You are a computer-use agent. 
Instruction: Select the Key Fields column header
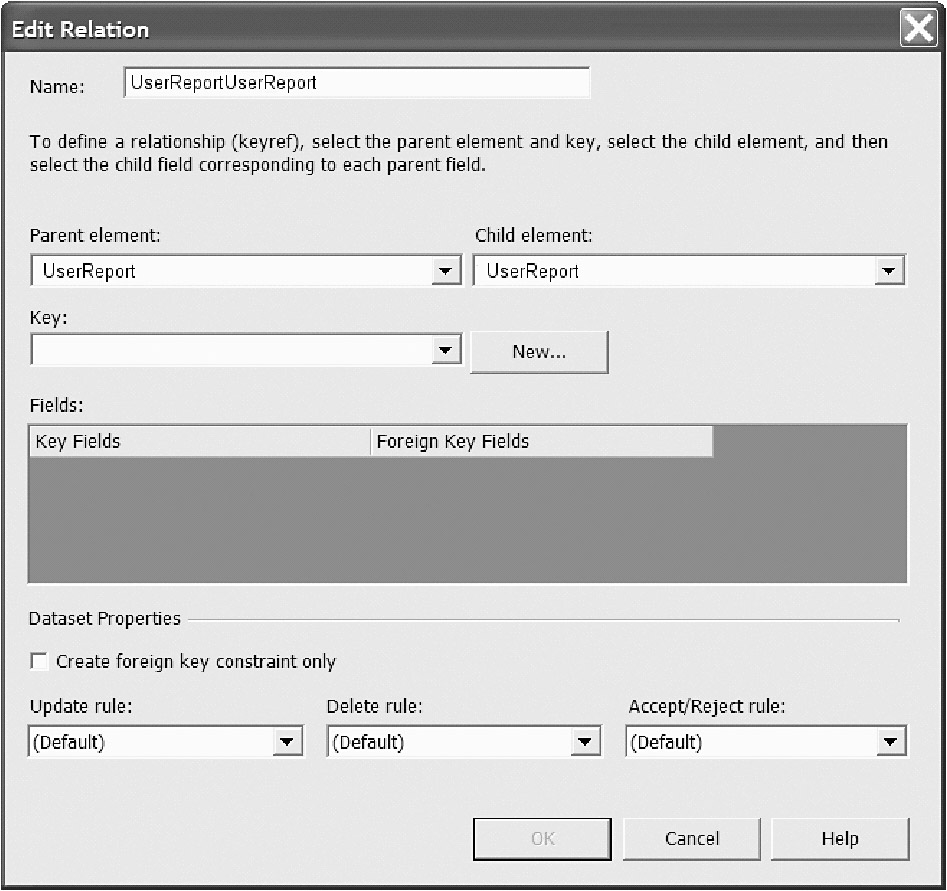(x=200, y=441)
